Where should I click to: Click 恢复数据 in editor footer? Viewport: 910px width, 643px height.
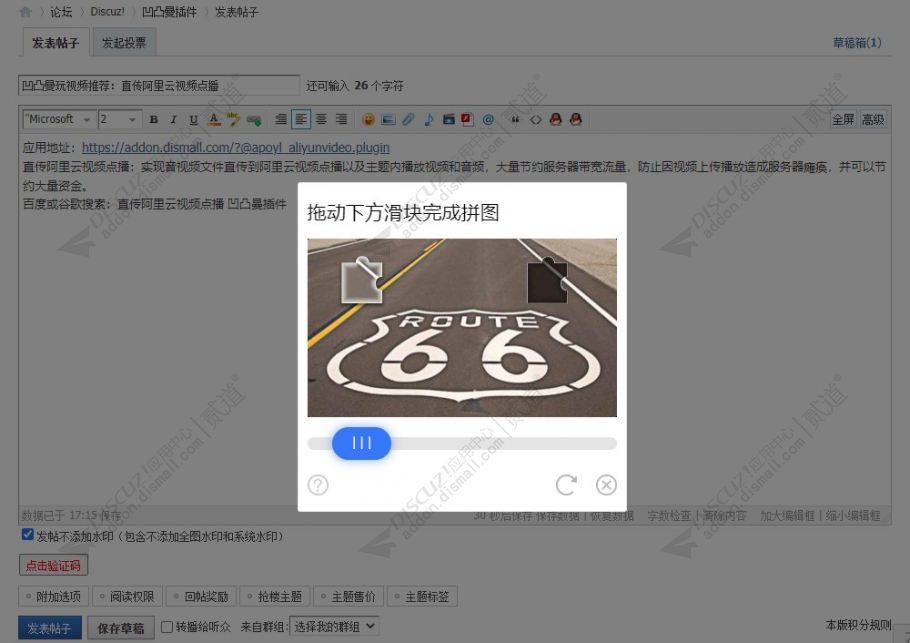tap(612, 515)
